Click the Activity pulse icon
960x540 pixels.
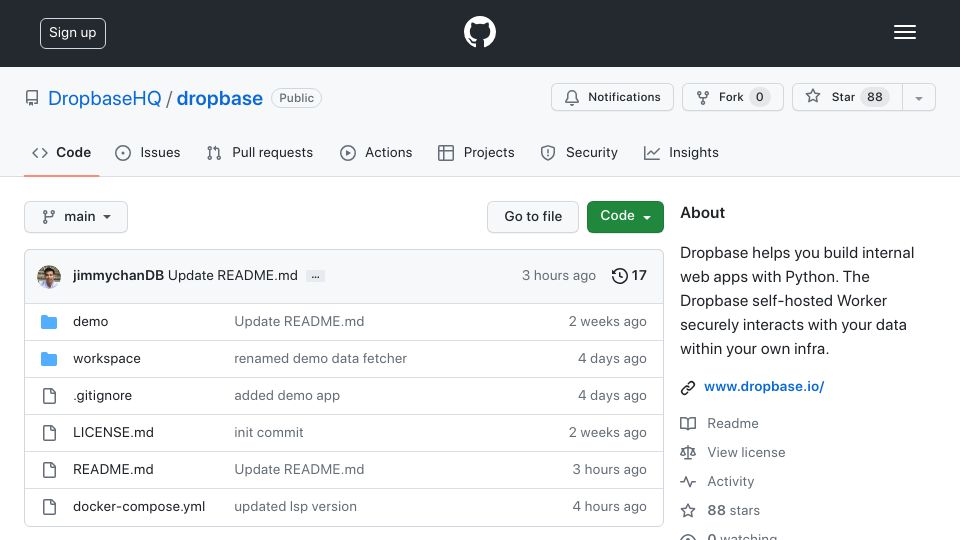click(688, 482)
